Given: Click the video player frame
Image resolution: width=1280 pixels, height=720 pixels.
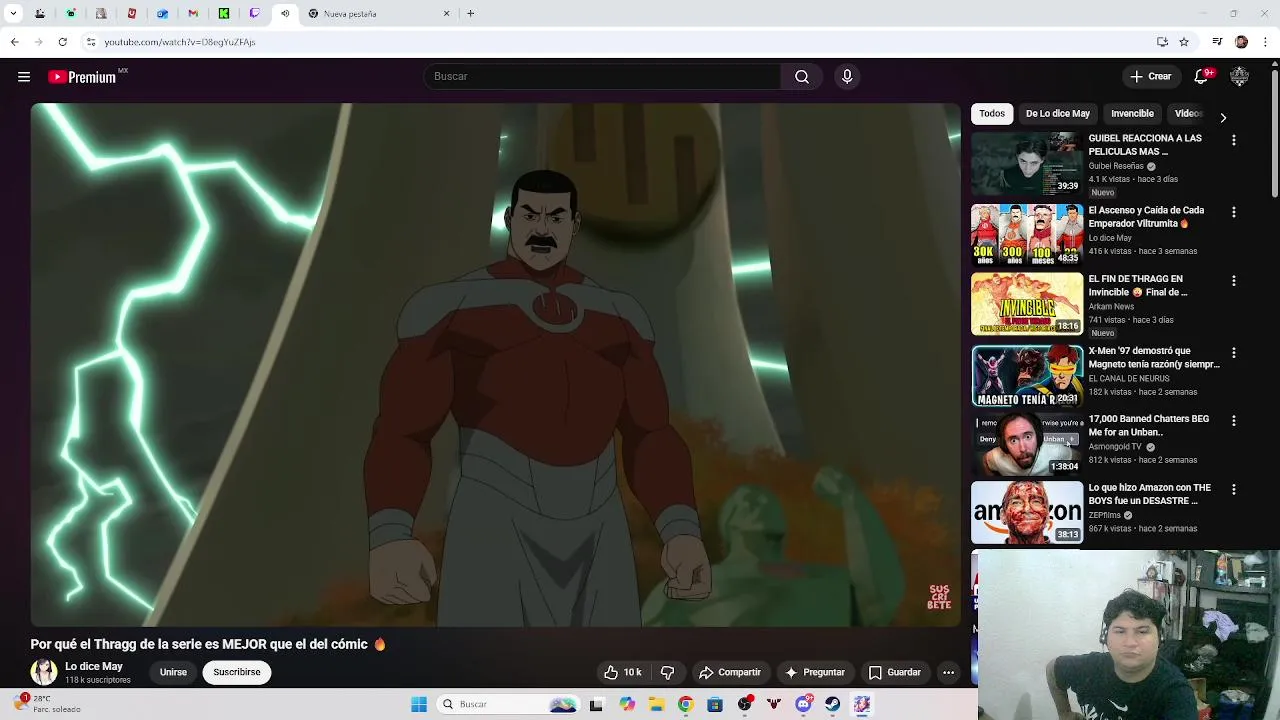Looking at the screenshot, I should click(x=496, y=365).
